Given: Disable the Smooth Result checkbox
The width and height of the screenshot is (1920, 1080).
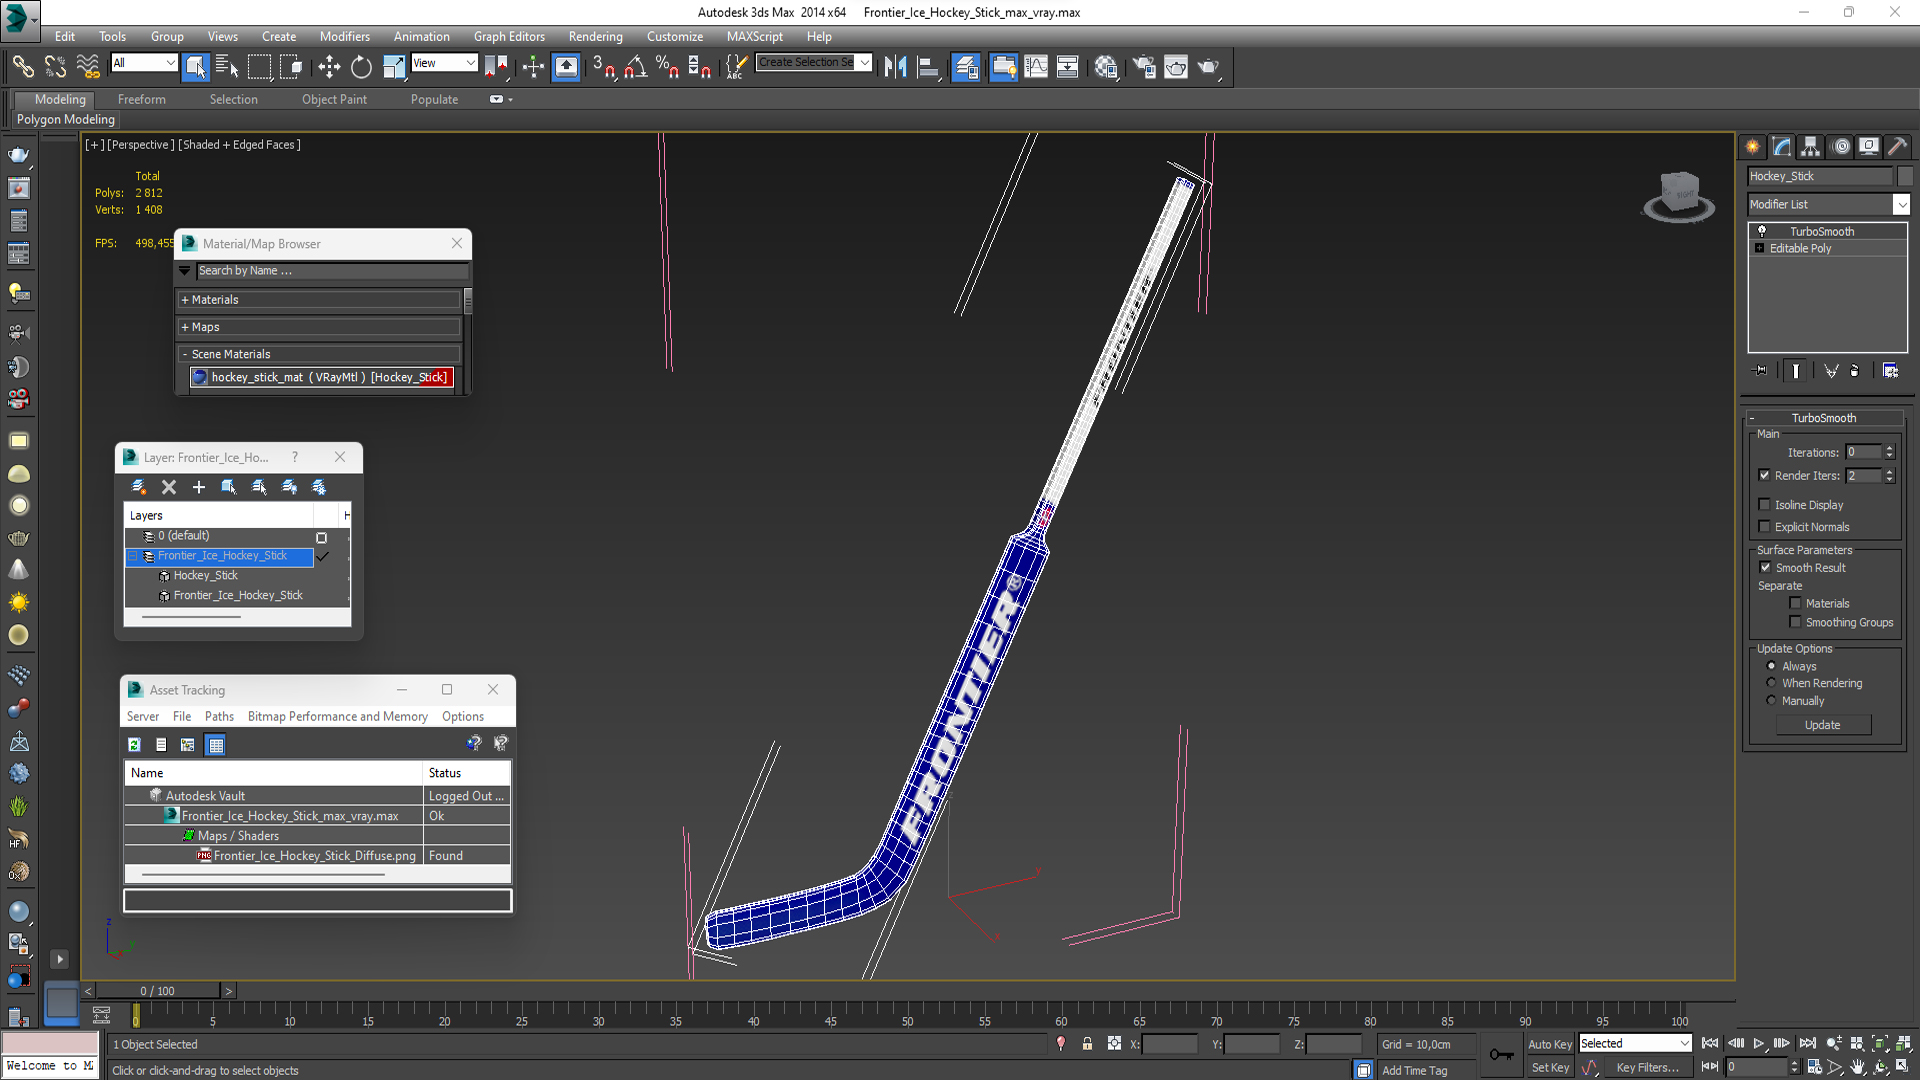Looking at the screenshot, I should tap(1765, 567).
